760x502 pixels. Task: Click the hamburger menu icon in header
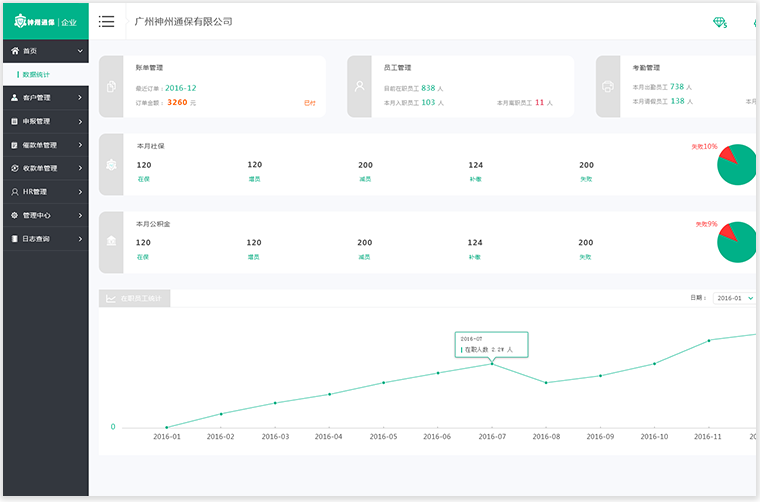(107, 22)
